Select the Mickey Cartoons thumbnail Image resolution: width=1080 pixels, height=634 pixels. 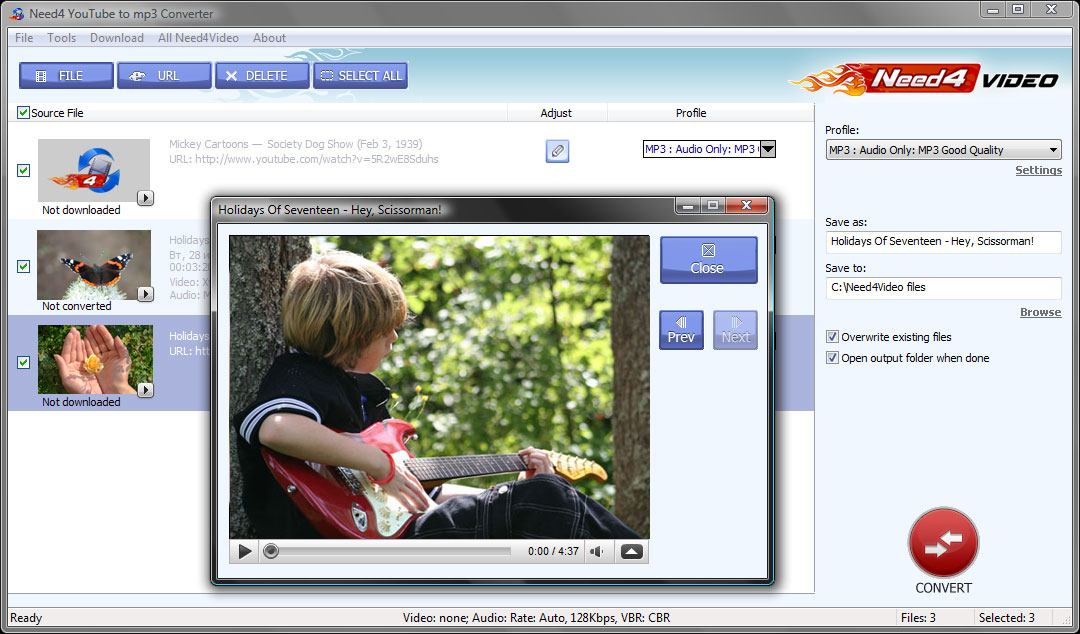pyautogui.click(x=94, y=170)
